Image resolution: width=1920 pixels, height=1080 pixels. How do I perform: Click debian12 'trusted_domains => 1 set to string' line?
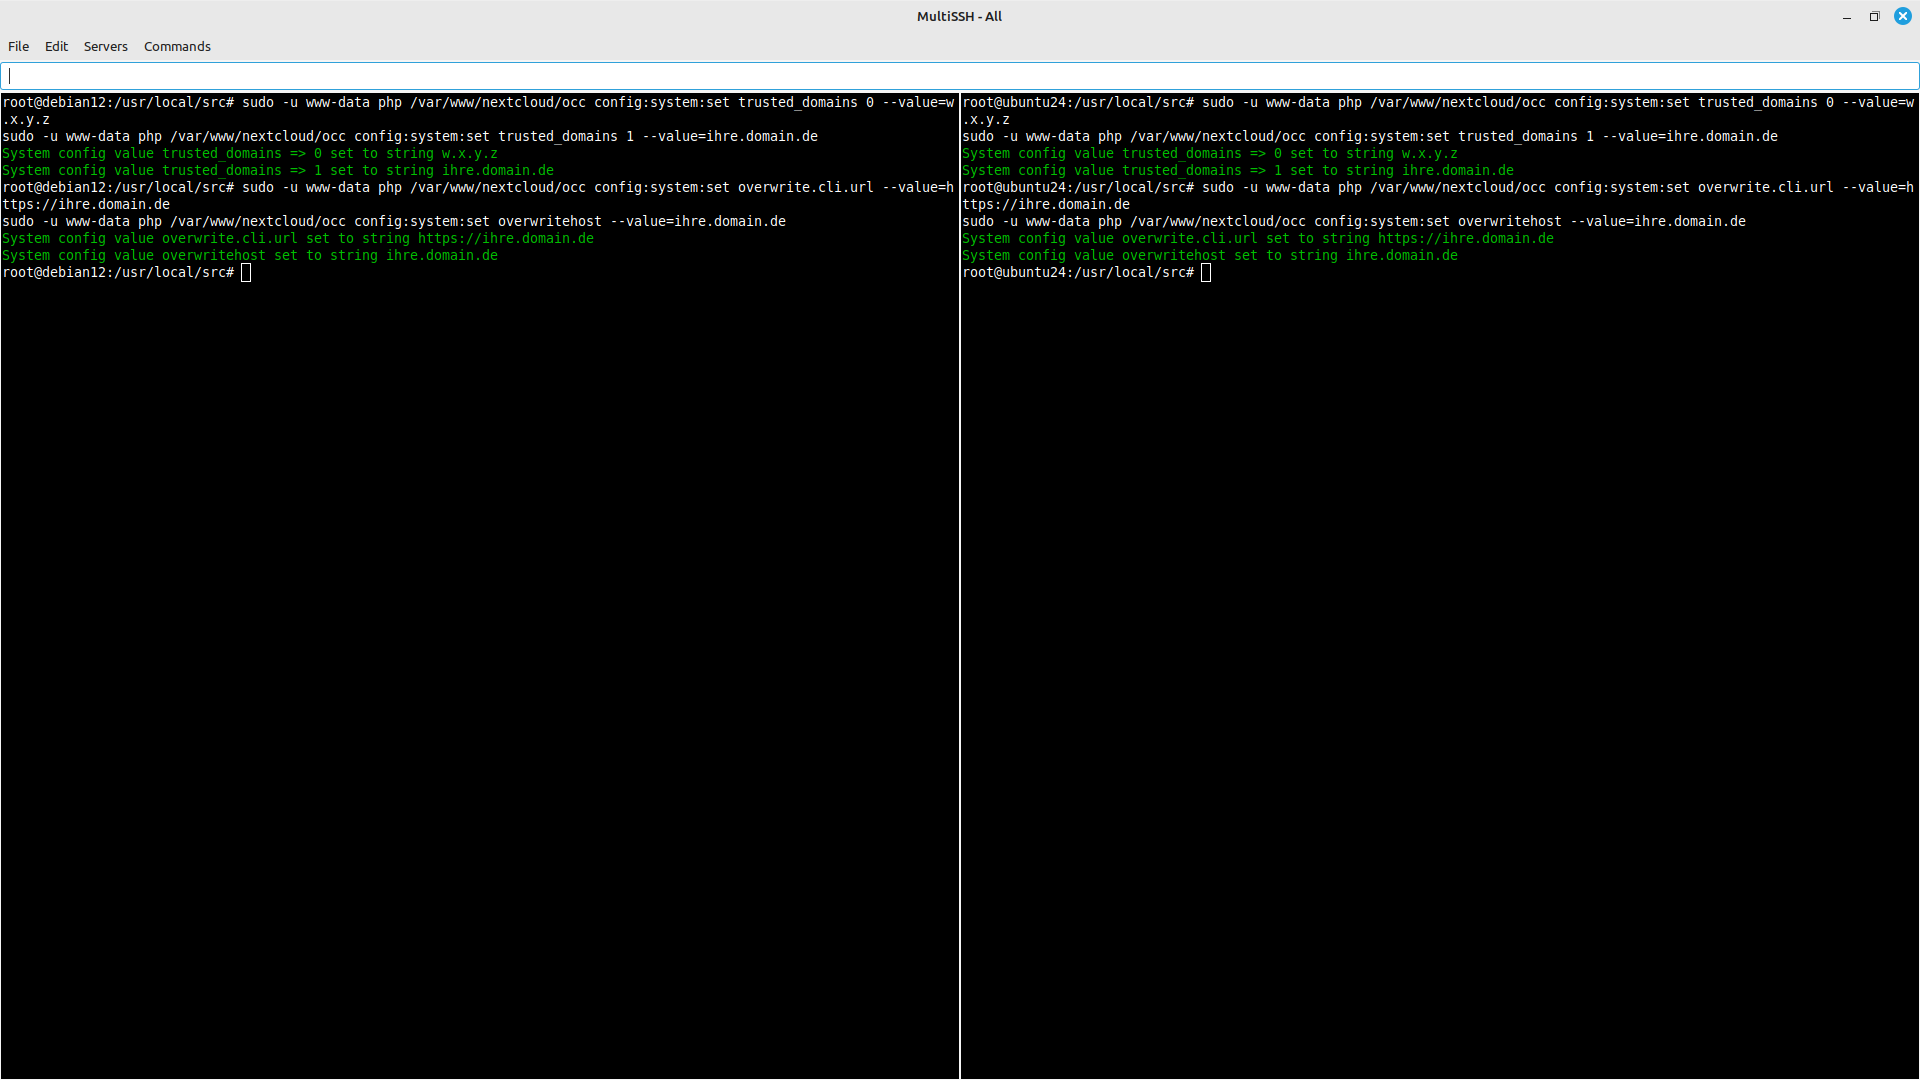click(x=278, y=170)
